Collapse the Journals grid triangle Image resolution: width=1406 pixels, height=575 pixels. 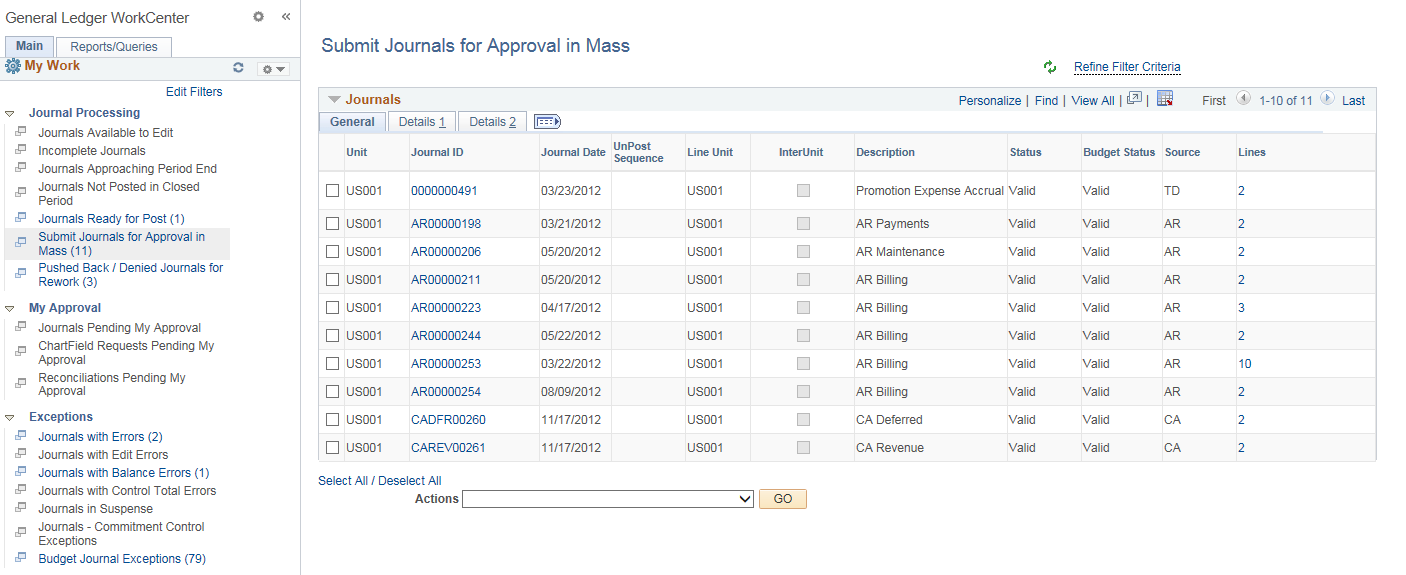(334, 100)
